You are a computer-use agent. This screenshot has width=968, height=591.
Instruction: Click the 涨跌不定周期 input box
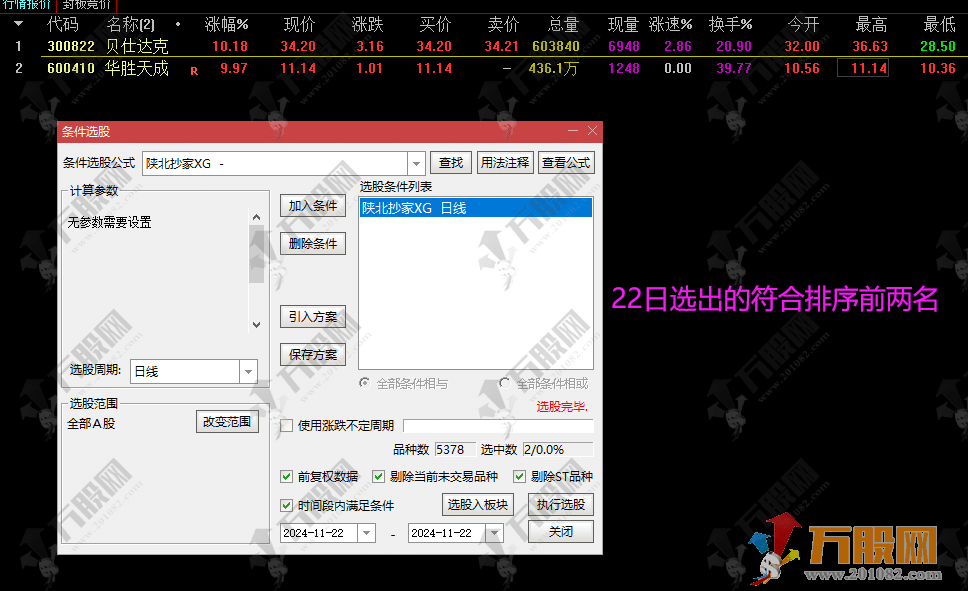[498, 425]
